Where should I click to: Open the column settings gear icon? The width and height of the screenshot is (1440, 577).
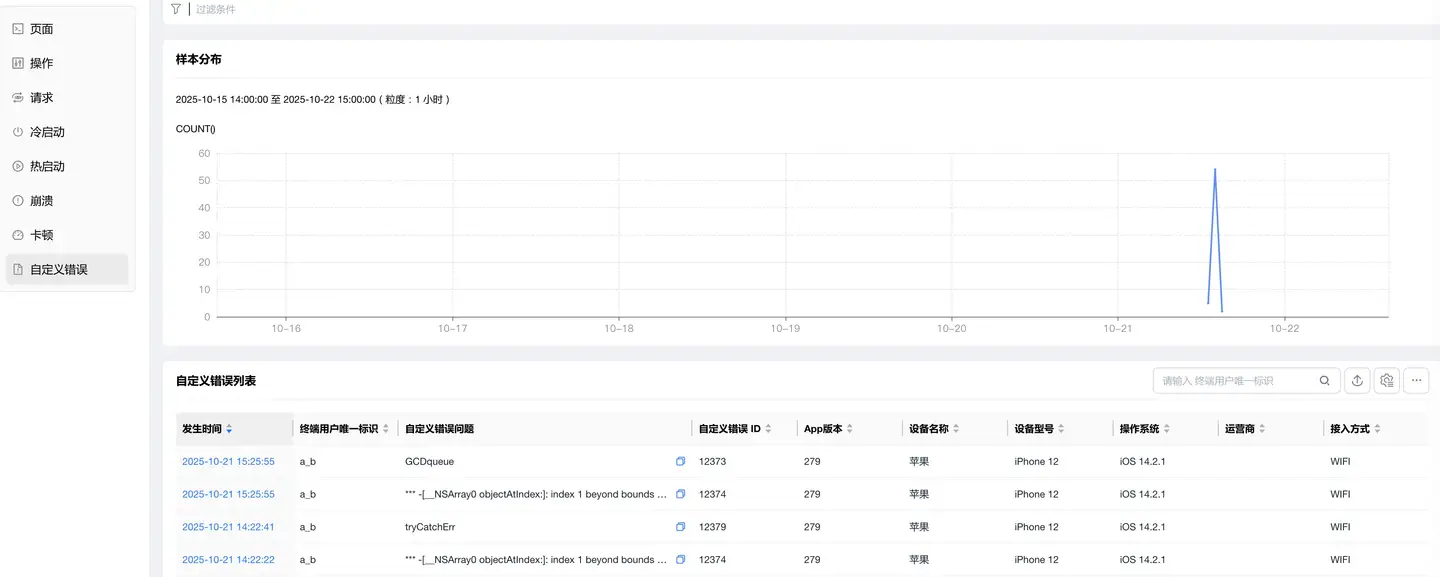tap(1386, 381)
